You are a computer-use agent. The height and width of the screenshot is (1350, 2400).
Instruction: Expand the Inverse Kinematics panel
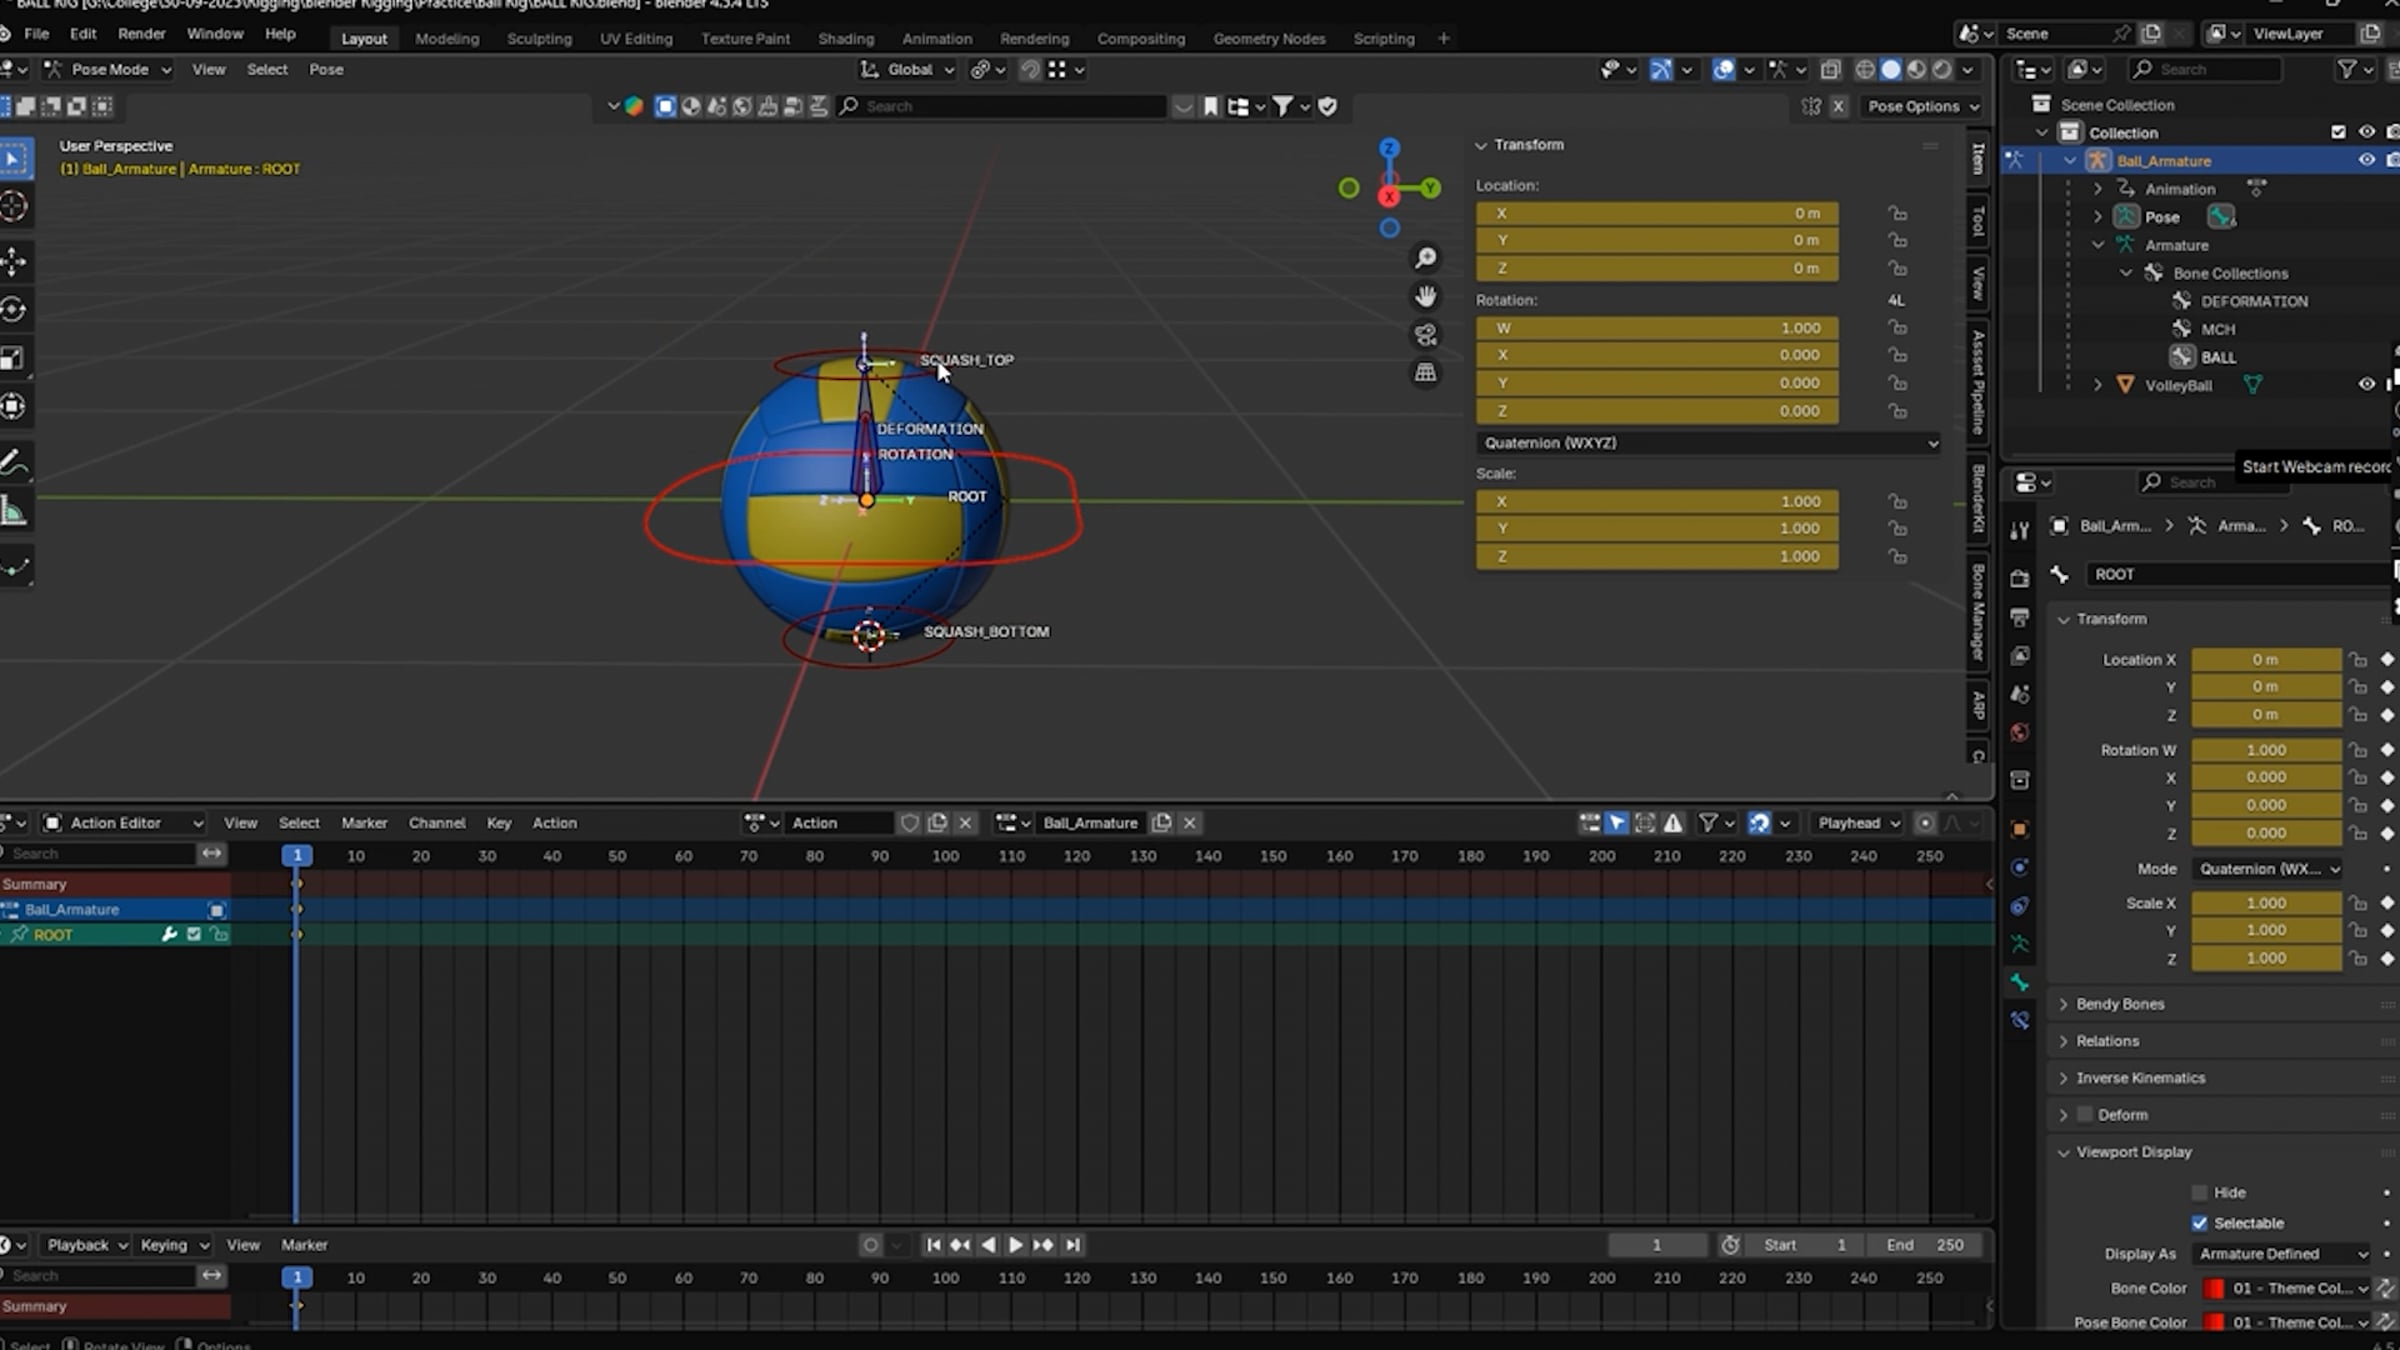coord(2140,1078)
